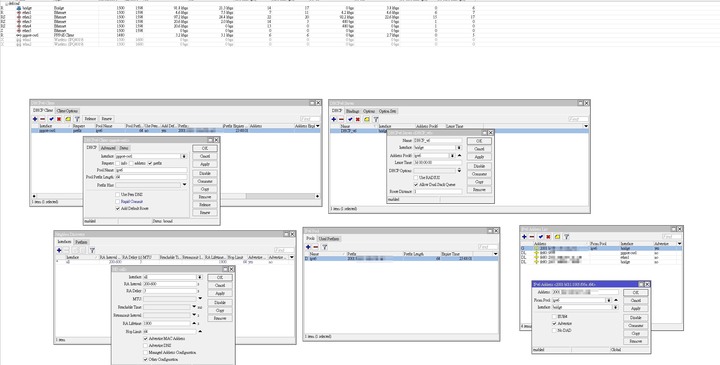720x365 pixels.
Task: Remove entry in IPv6 Pool window
Action: pos(315,247)
